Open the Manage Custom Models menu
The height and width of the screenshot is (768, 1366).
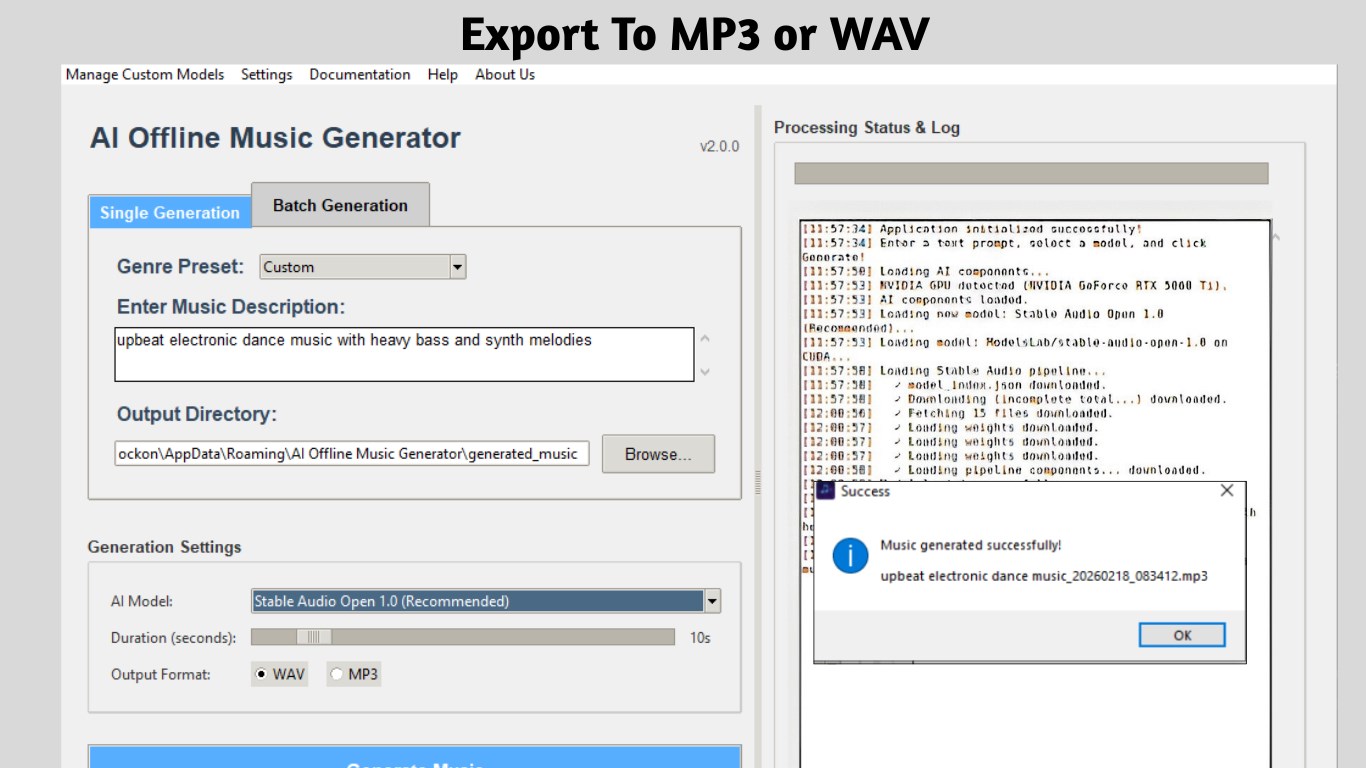click(144, 74)
